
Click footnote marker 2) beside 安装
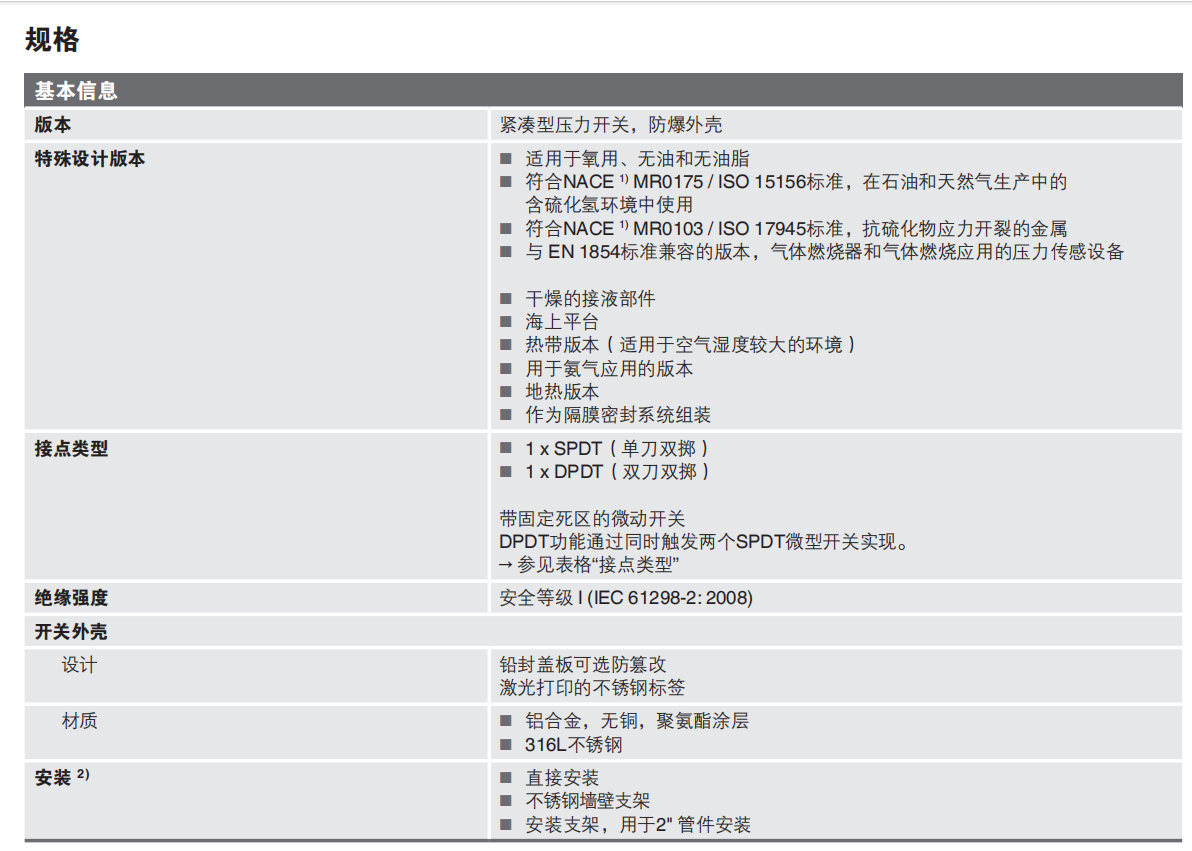tap(84, 774)
